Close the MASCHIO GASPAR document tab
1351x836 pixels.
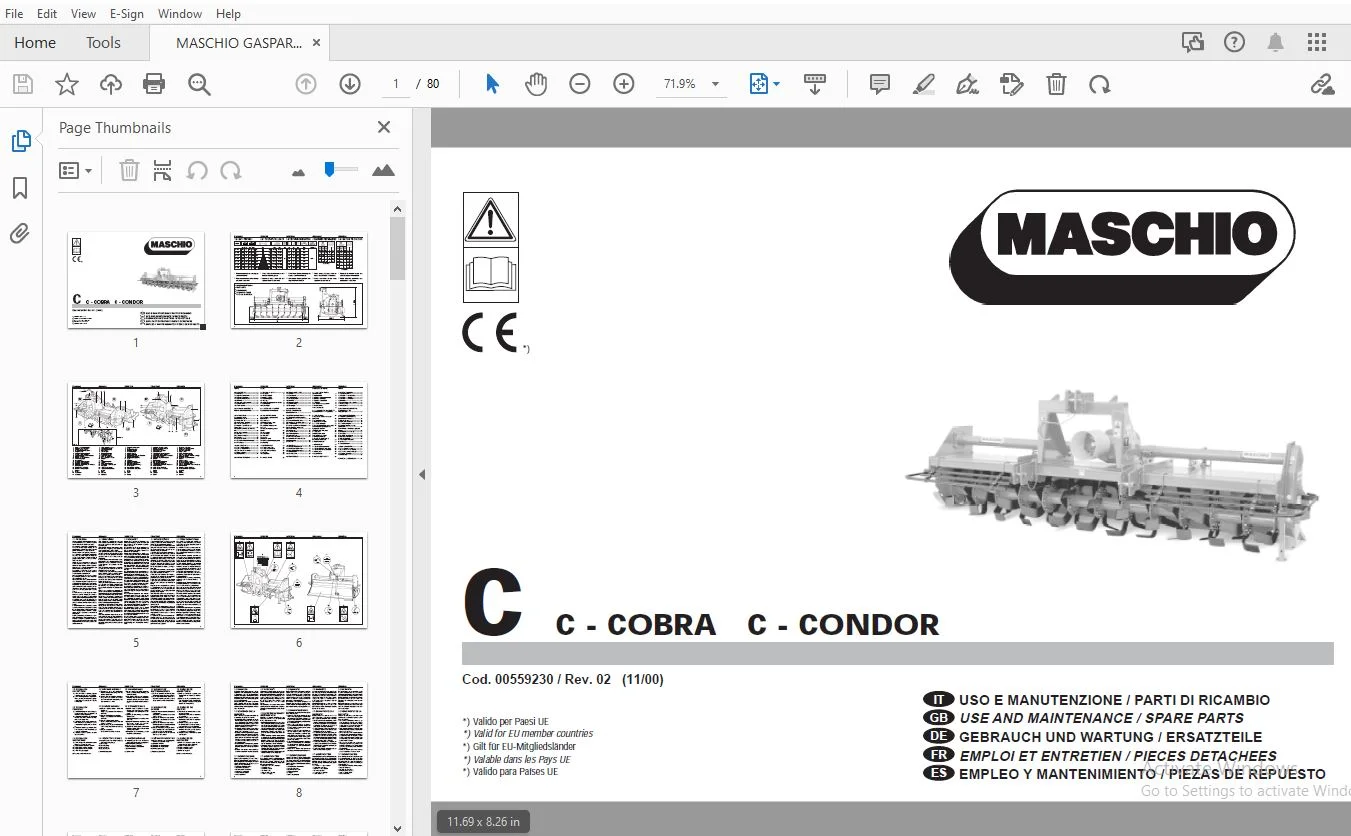pyautogui.click(x=317, y=43)
